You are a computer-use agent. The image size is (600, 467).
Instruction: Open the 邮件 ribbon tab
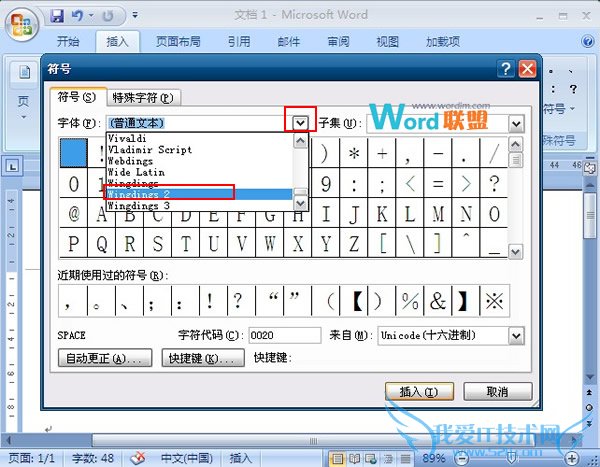(289, 41)
